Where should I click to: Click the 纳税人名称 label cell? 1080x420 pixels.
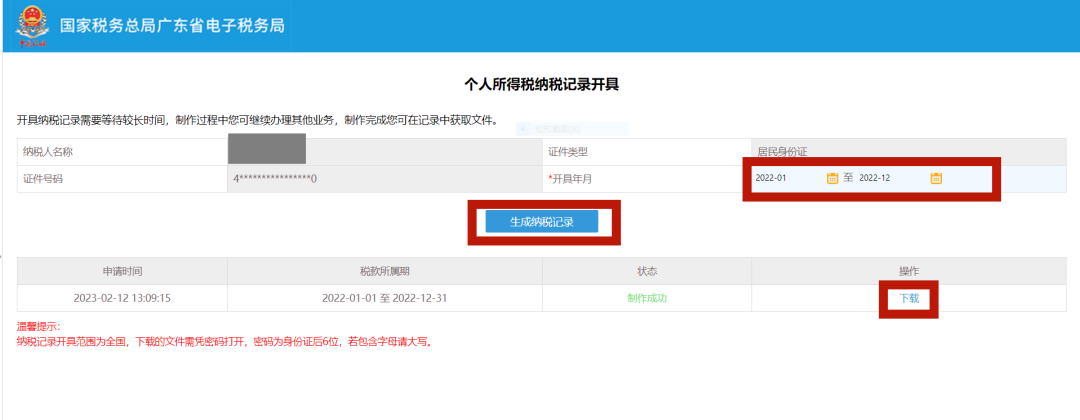(x=122, y=151)
